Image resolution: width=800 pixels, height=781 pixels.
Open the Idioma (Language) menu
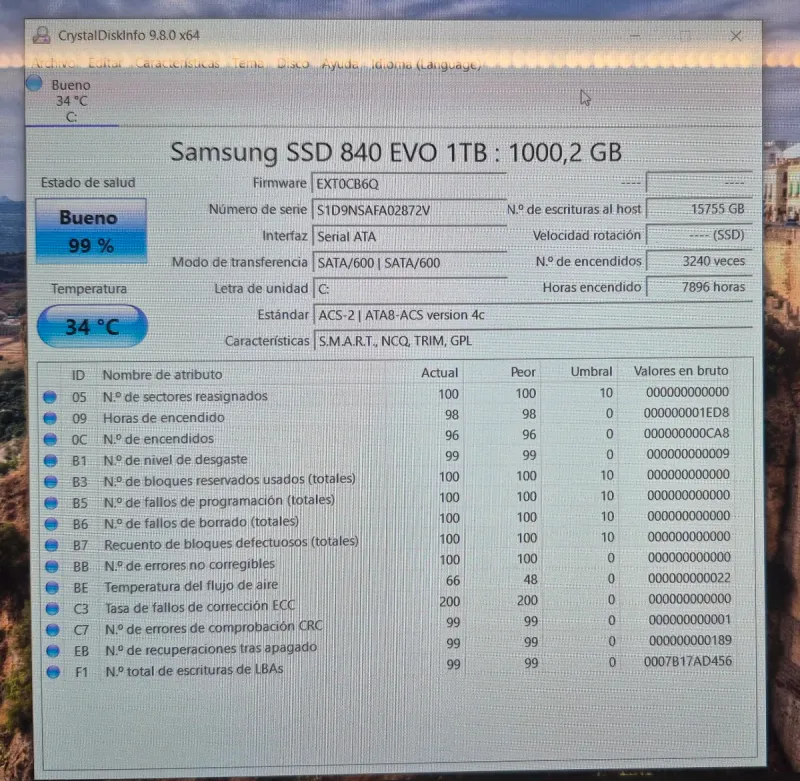426,64
